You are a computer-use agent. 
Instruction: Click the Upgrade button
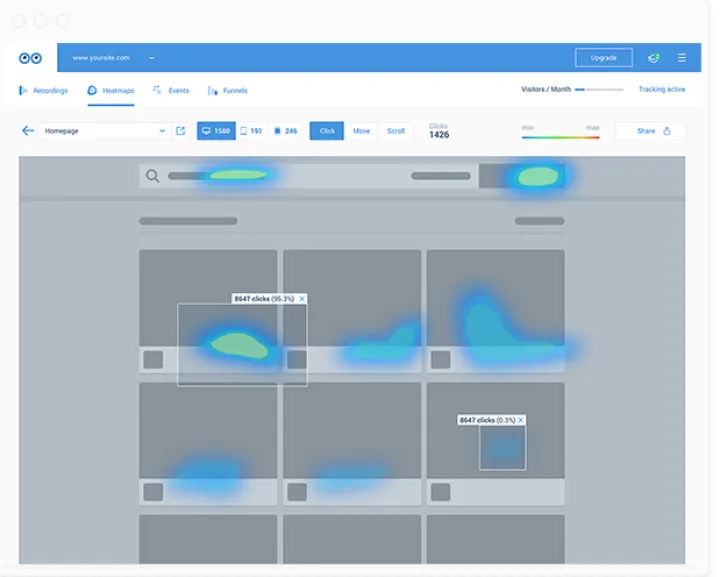tap(603, 58)
